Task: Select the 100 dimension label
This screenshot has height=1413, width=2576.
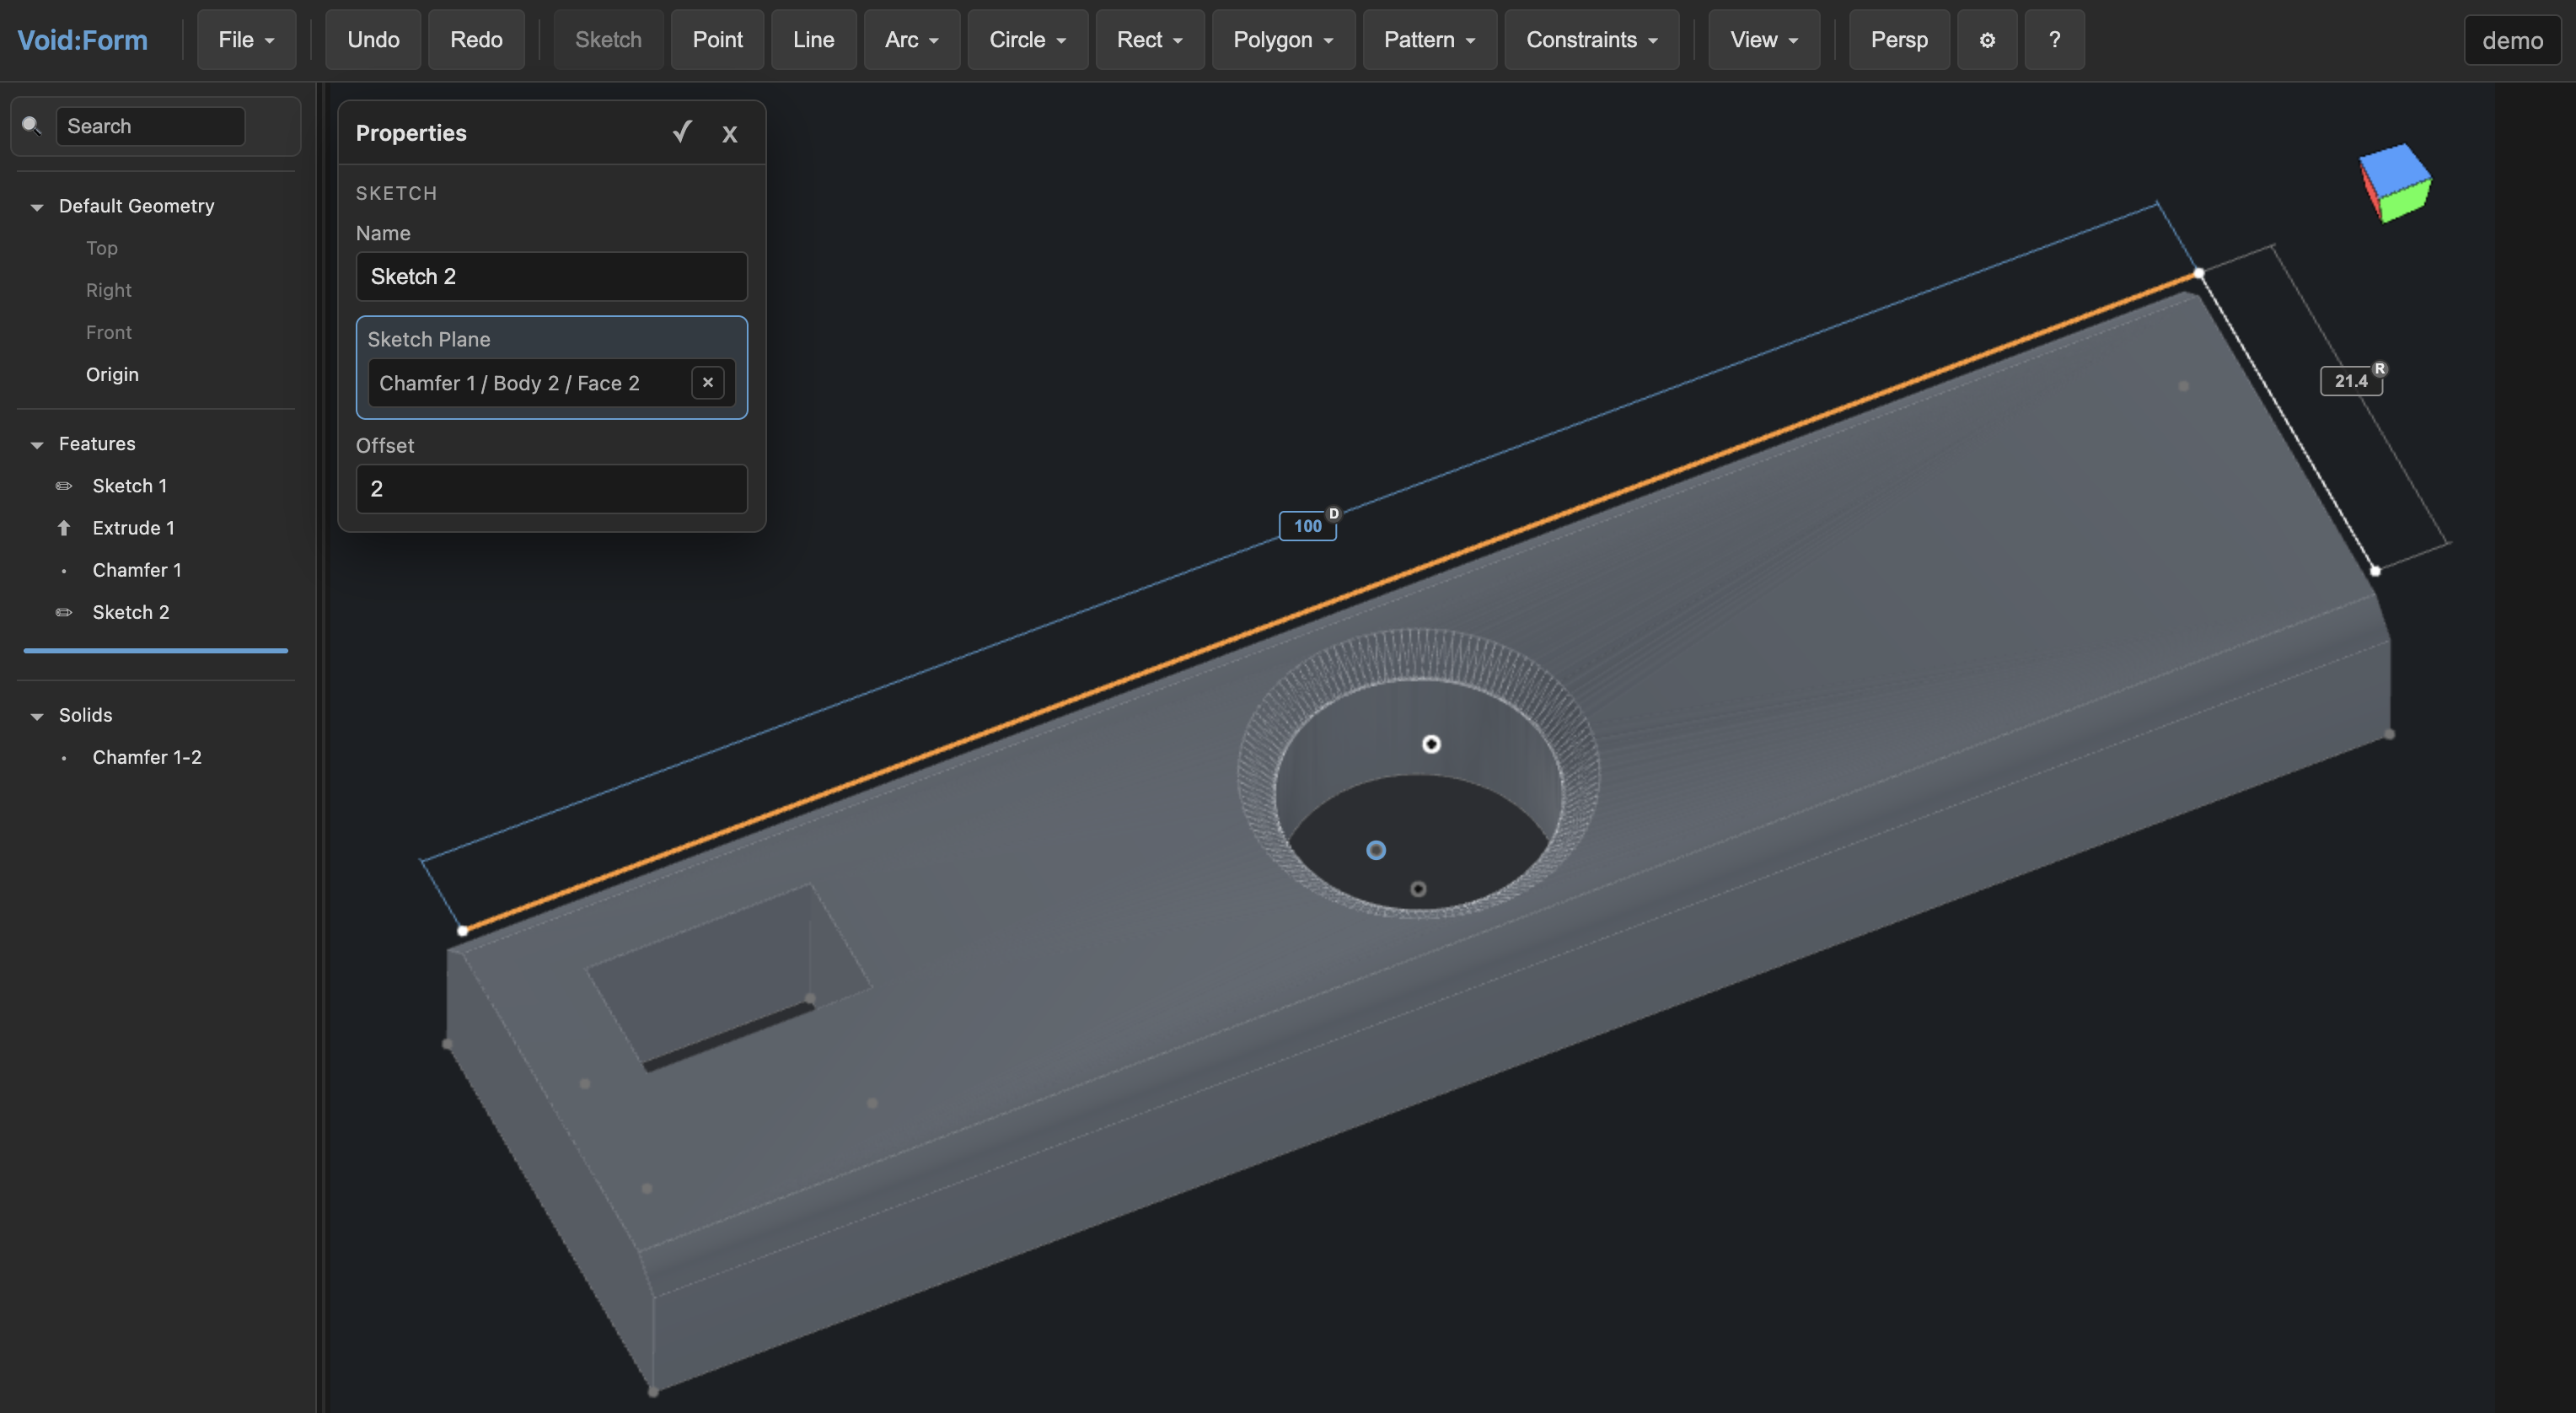Action: [x=1307, y=526]
